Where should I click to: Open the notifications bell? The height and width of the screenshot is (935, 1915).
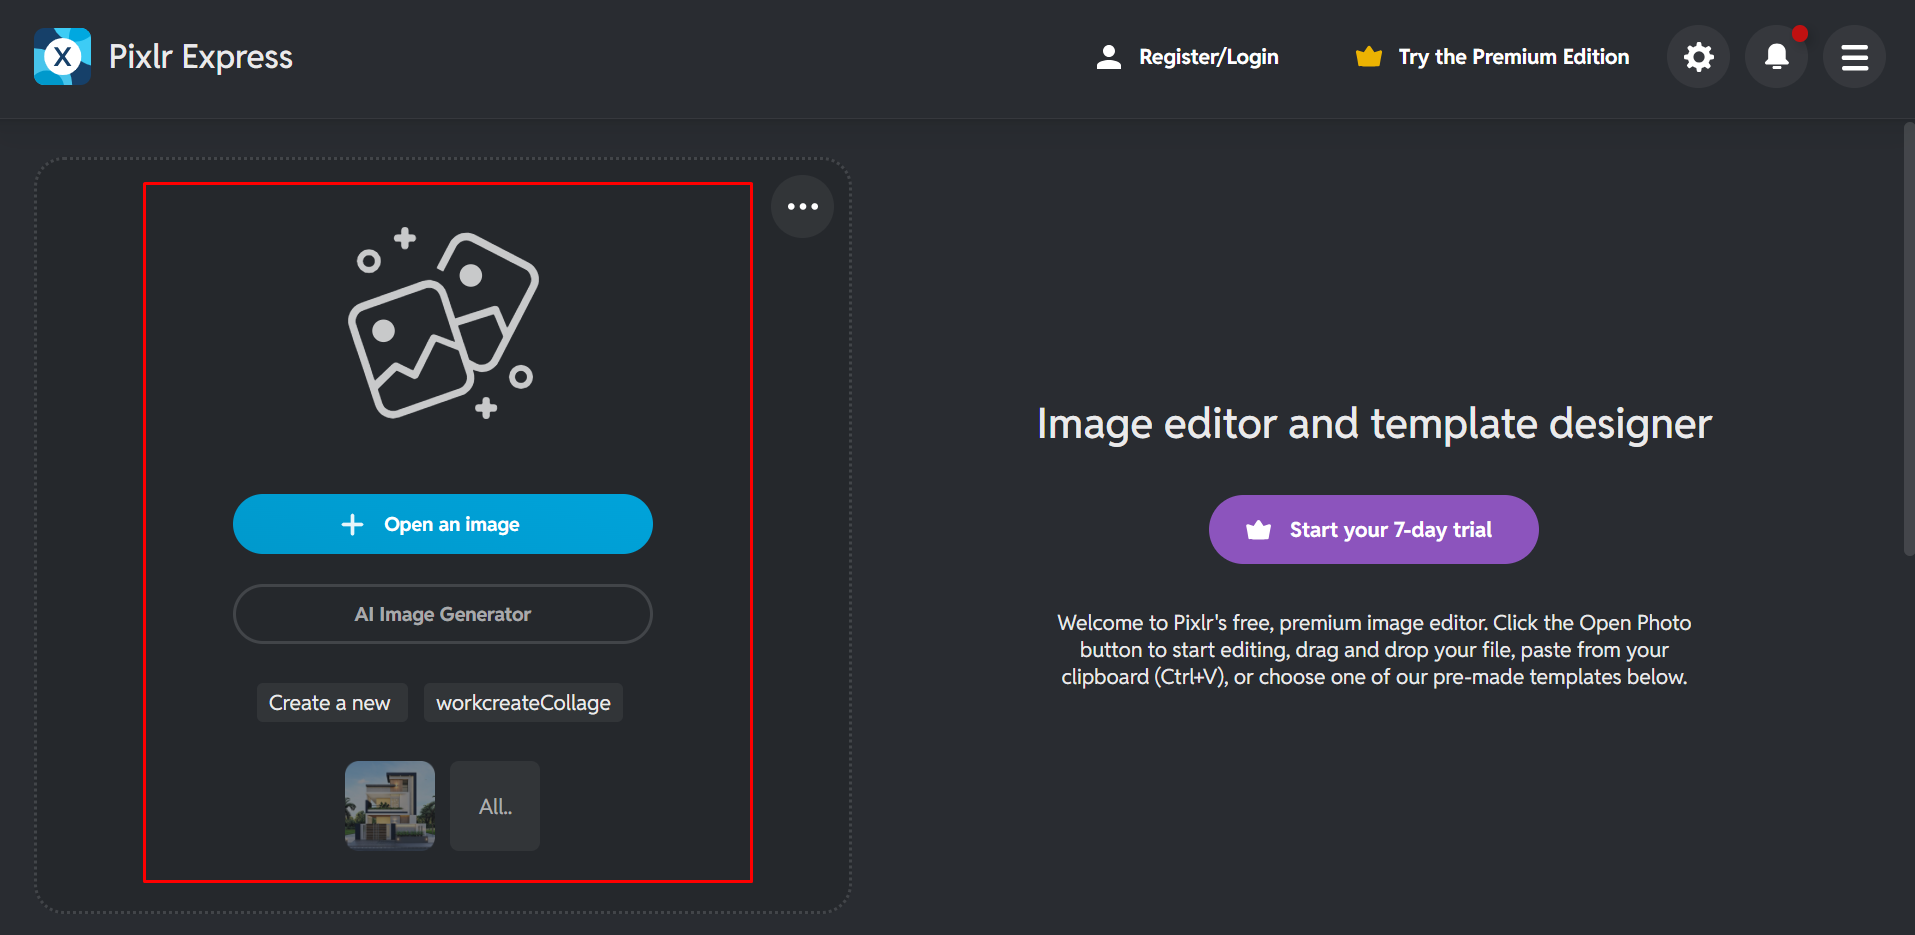pyautogui.click(x=1776, y=57)
